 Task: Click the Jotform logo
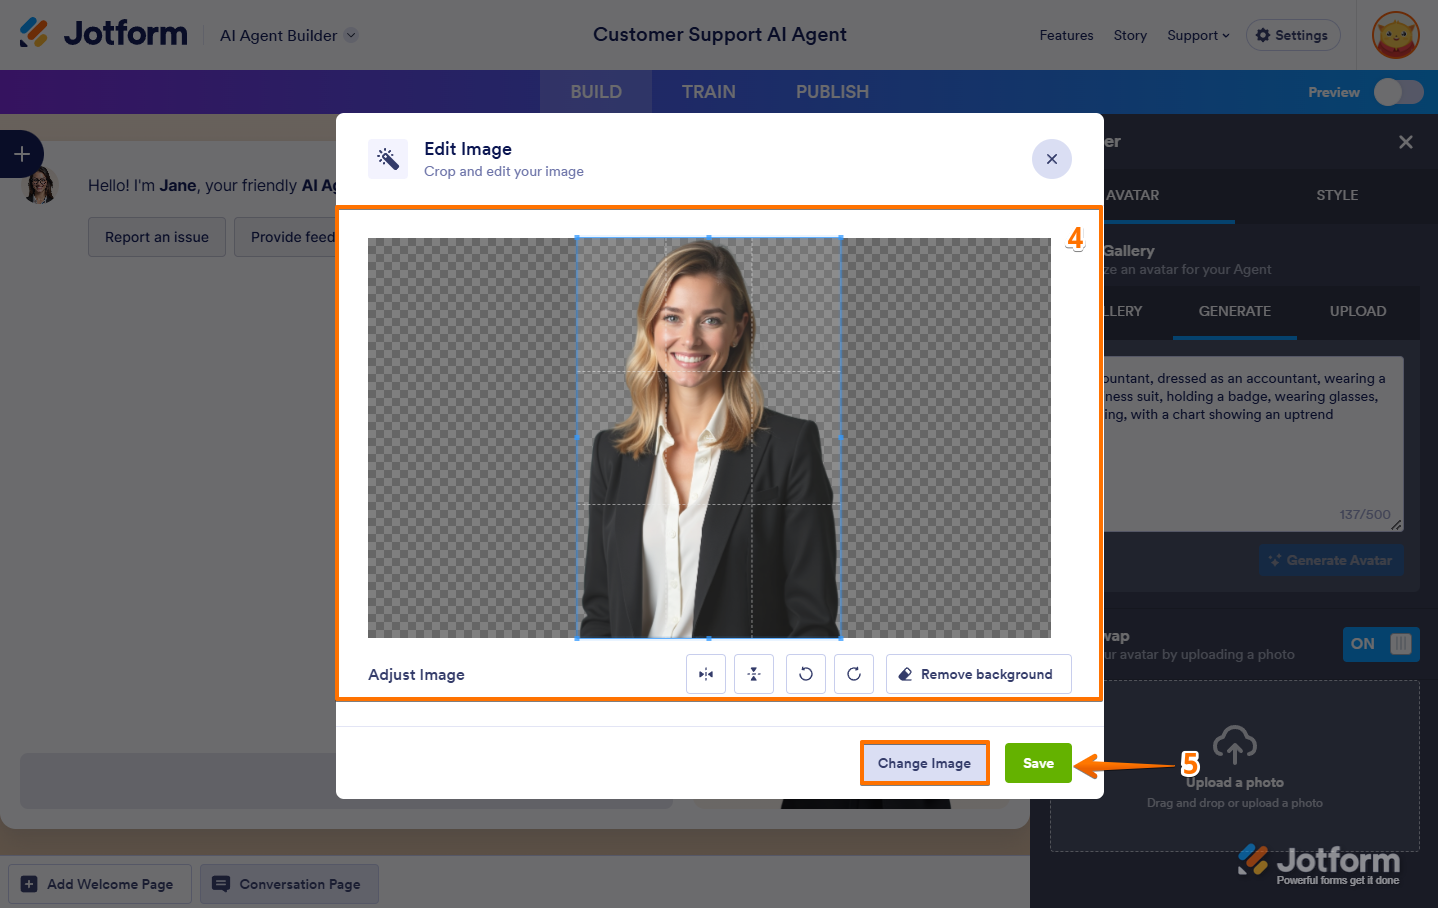point(103,34)
